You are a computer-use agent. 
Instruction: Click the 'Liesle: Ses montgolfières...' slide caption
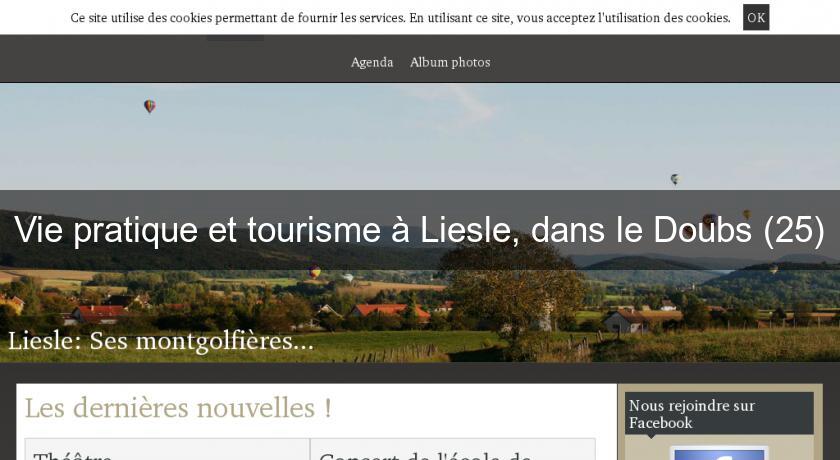[x=161, y=341]
